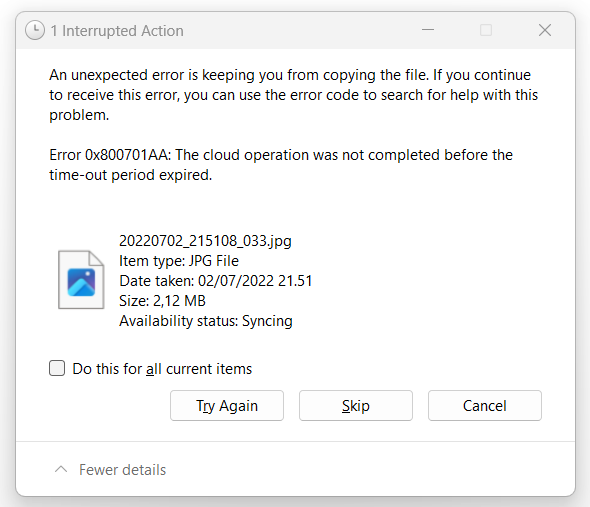The height and width of the screenshot is (507, 590).
Task: Click the 'Availability status: Syncing' line
Action: point(206,321)
